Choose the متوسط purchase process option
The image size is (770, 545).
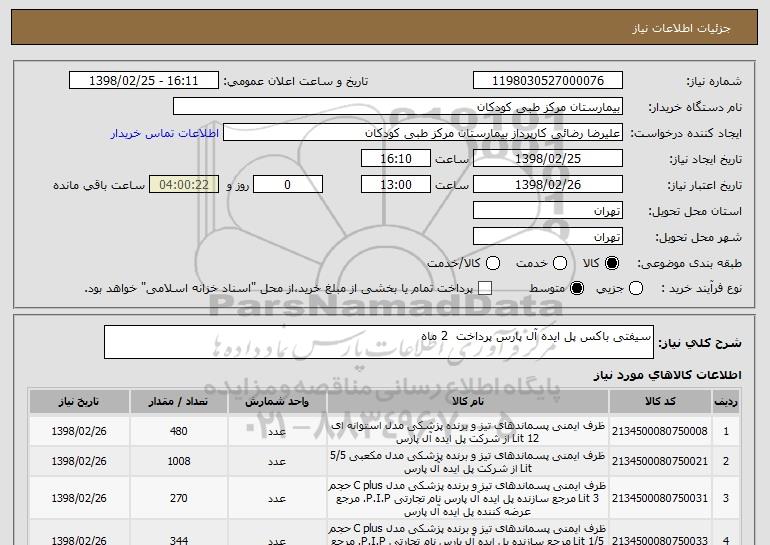click(577, 289)
